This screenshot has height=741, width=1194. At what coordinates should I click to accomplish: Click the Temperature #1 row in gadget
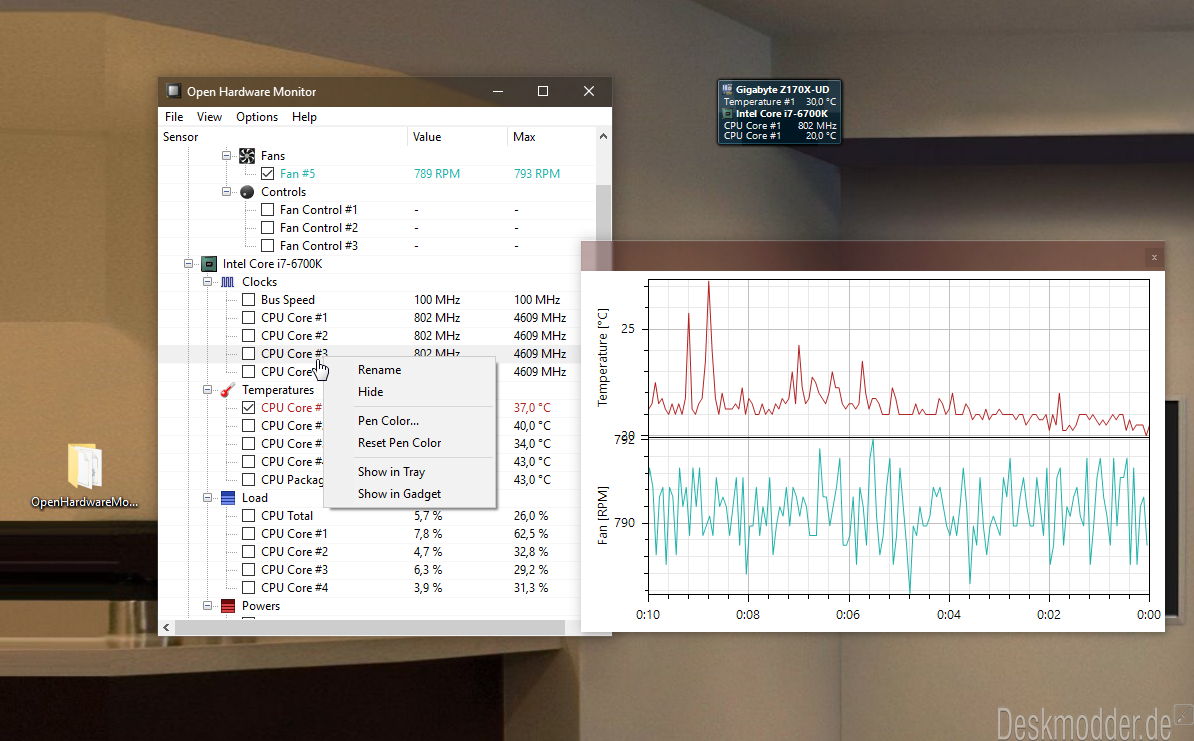(780, 101)
